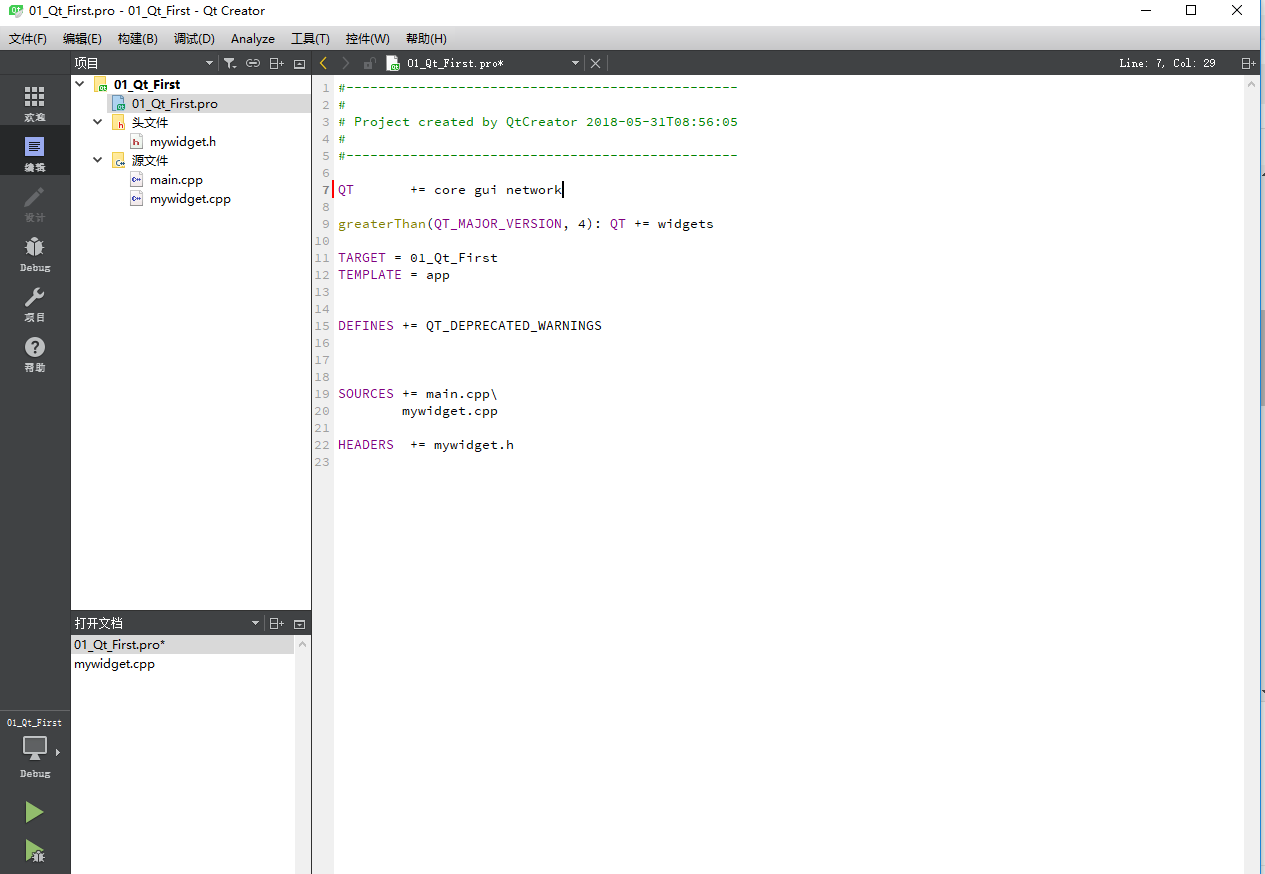Click line number 7 in the gutter

(326, 190)
